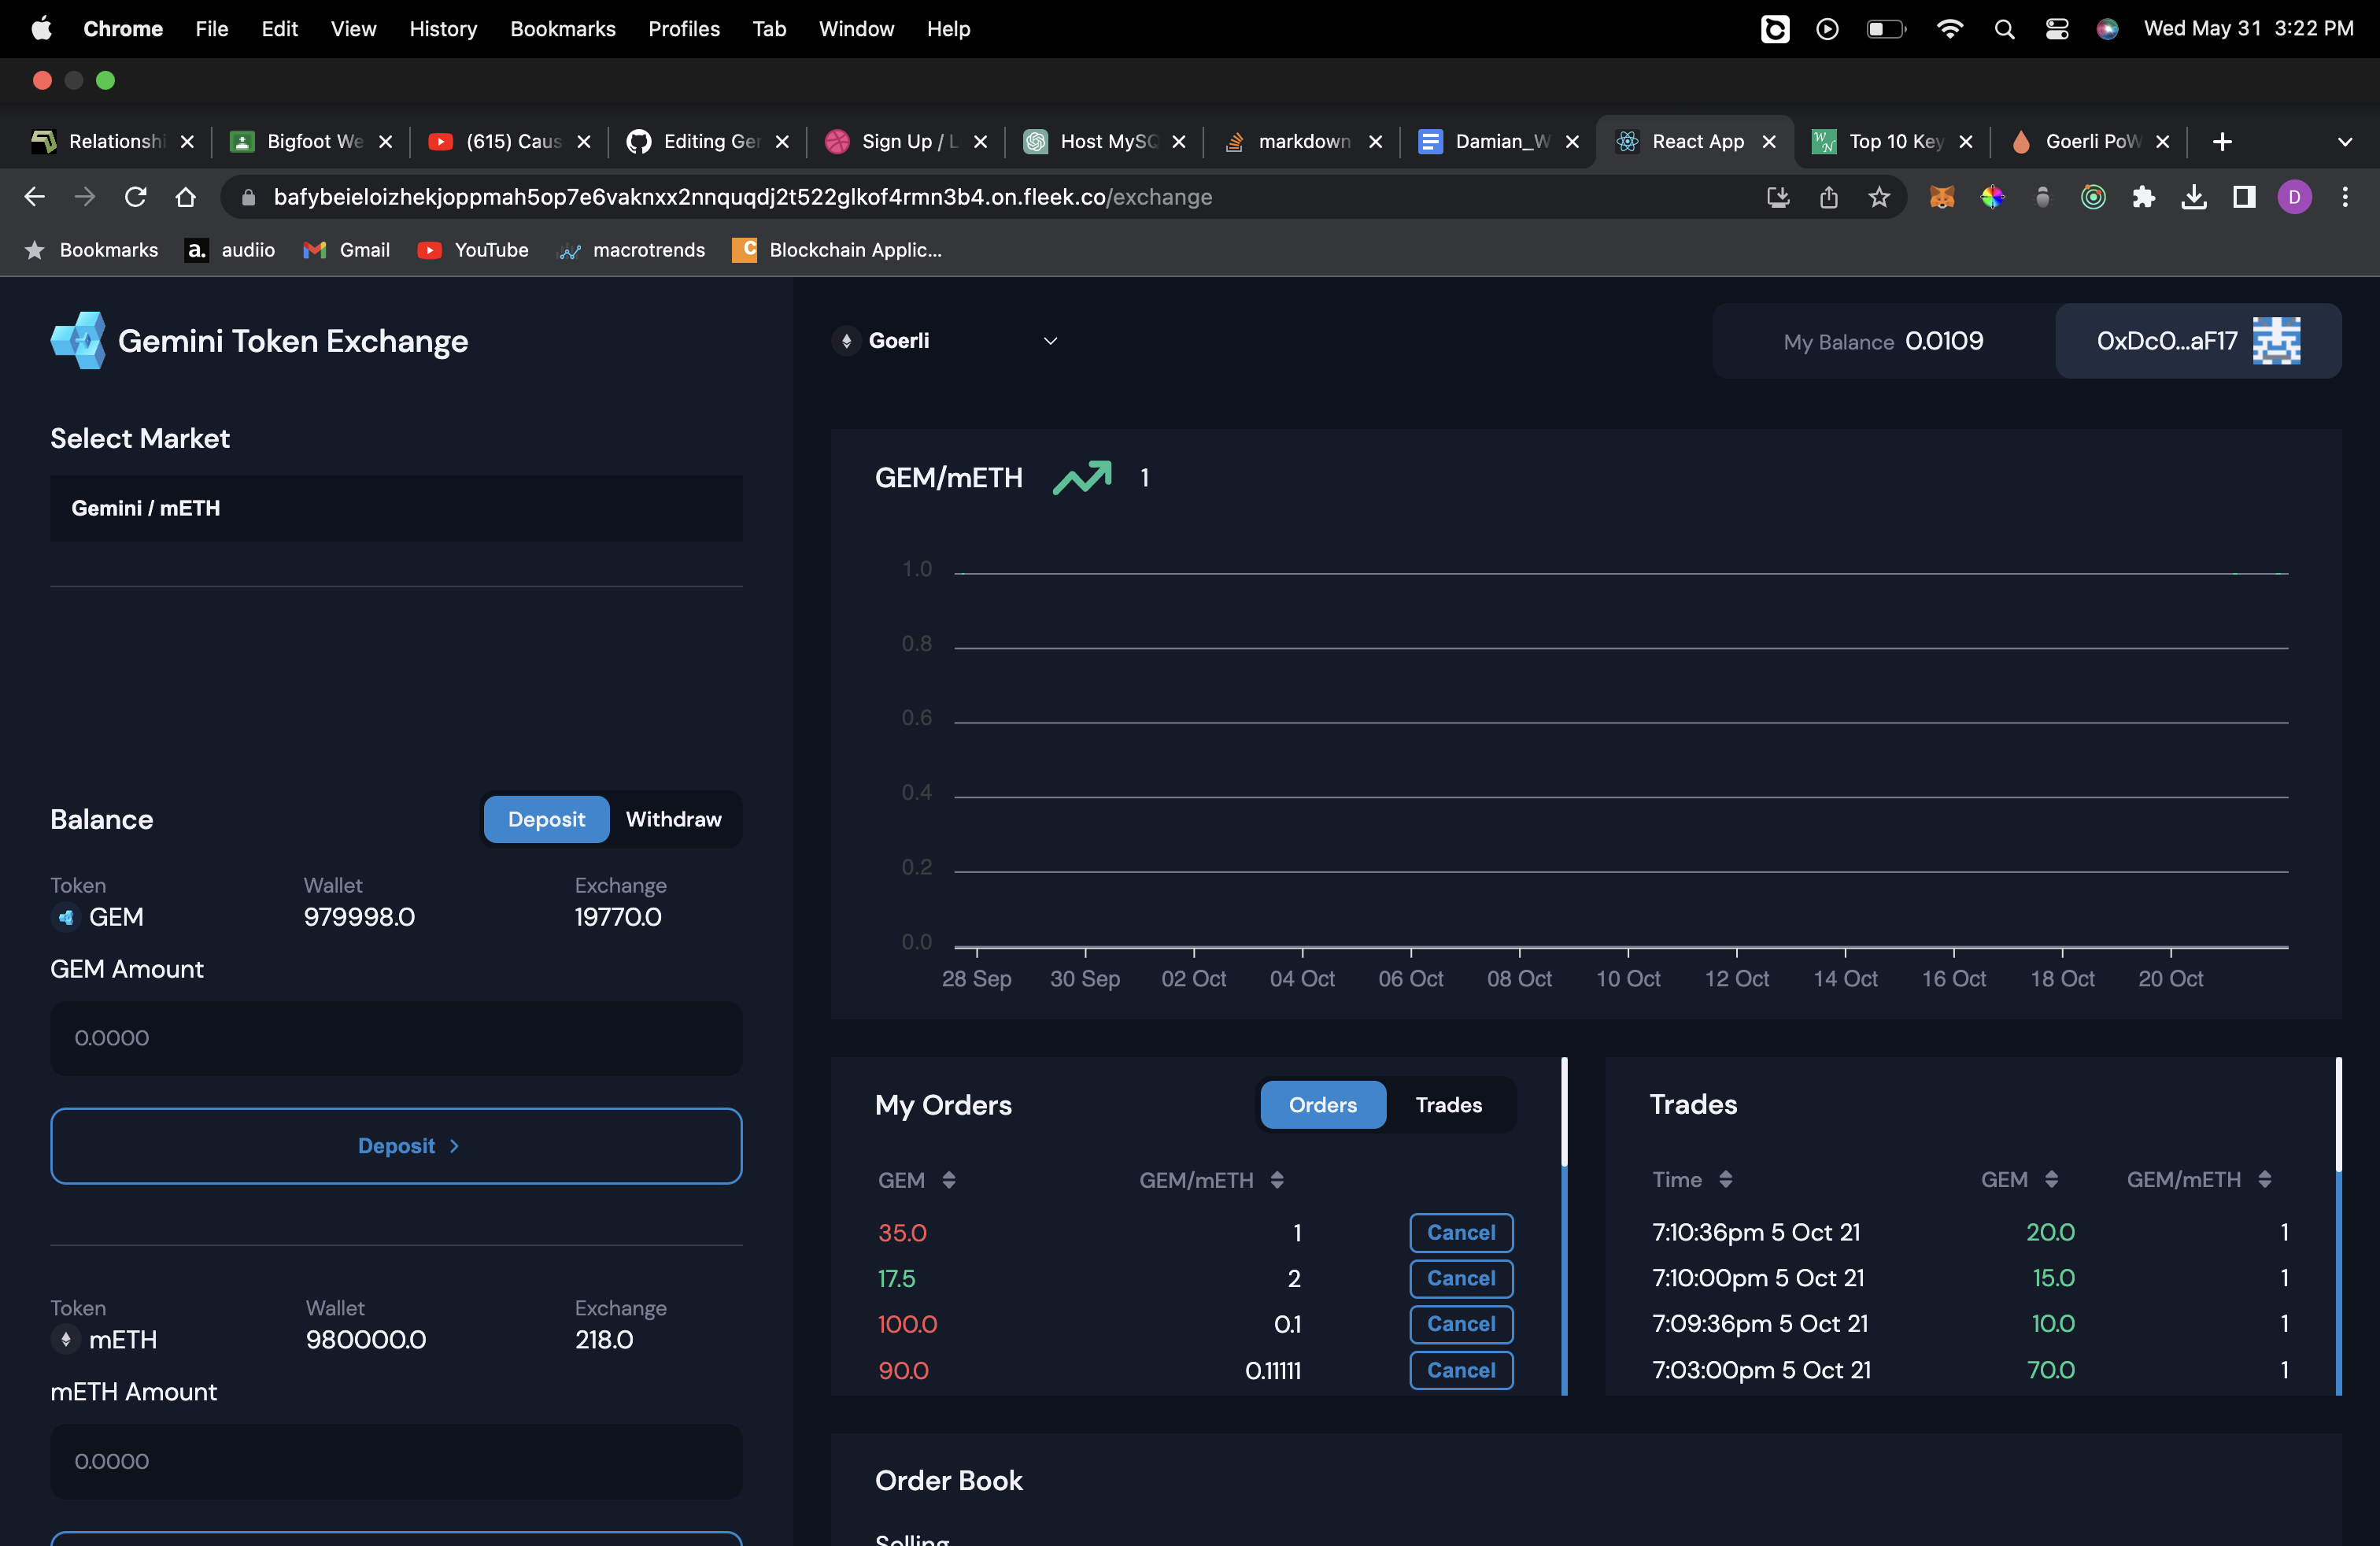Switch to the Top 10 Key tab
The width and height of the screenshot is (2380, 1546).
tap(1895, 141)
